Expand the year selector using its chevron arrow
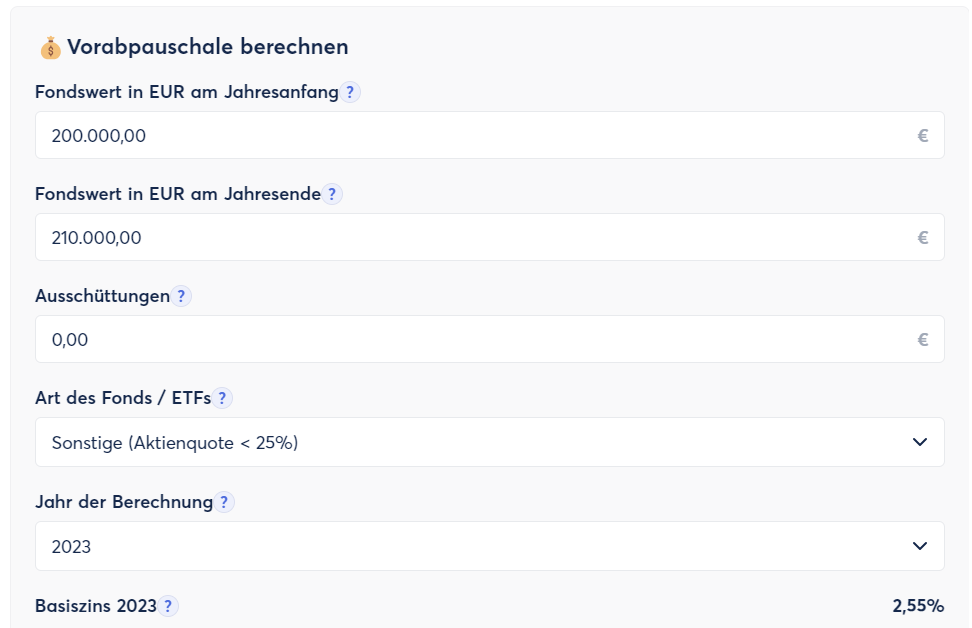The image size is (972, 628). click(920, 546)
